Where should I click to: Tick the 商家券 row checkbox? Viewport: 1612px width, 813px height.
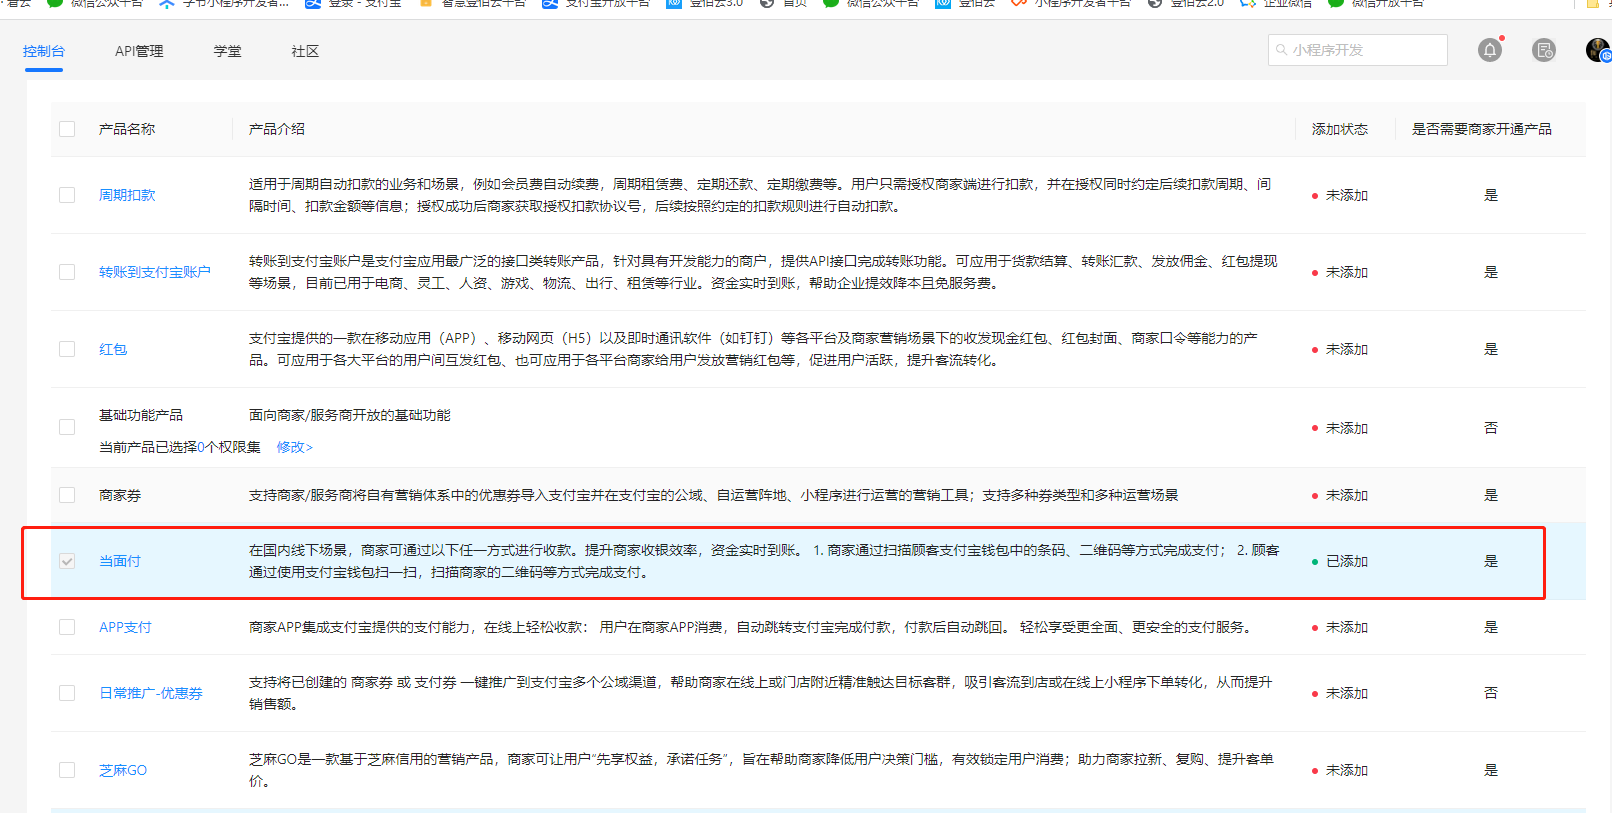coord(67,495)
